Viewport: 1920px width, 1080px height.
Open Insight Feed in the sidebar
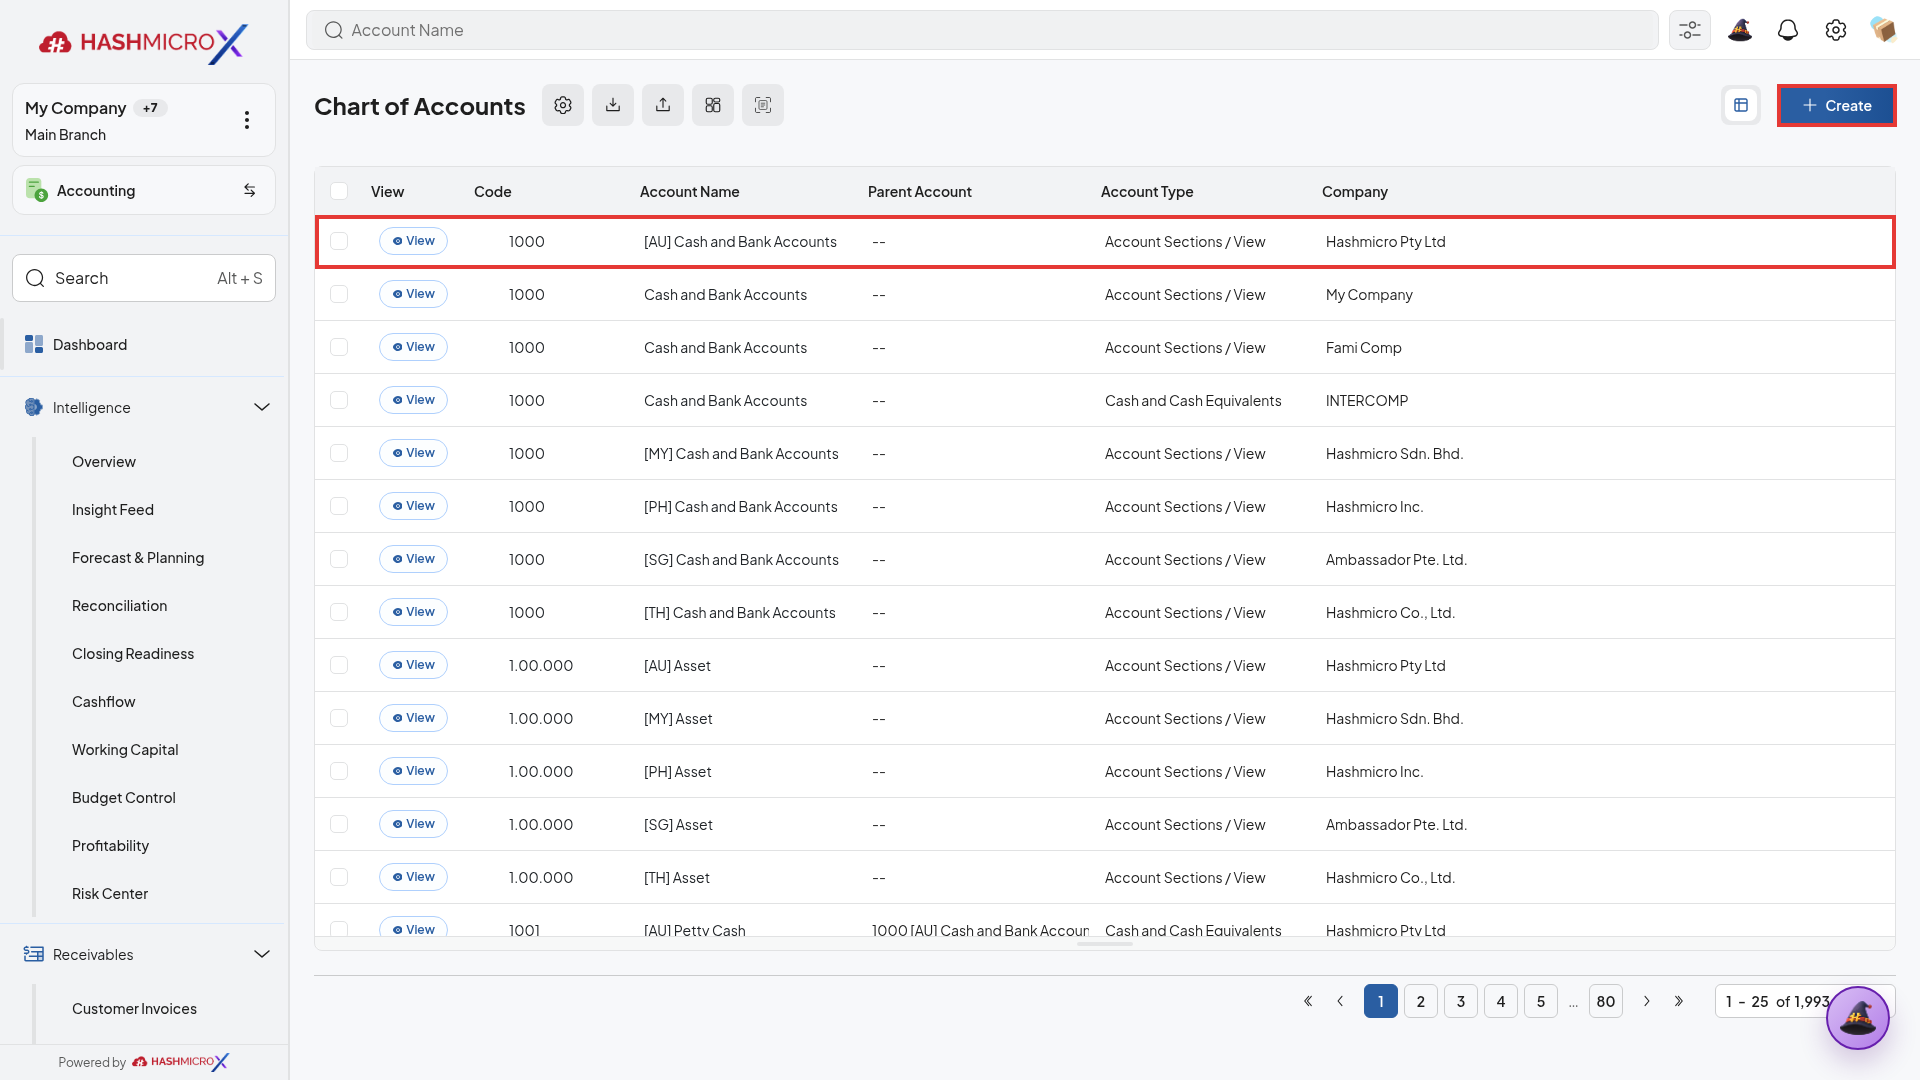click(113, 509)
